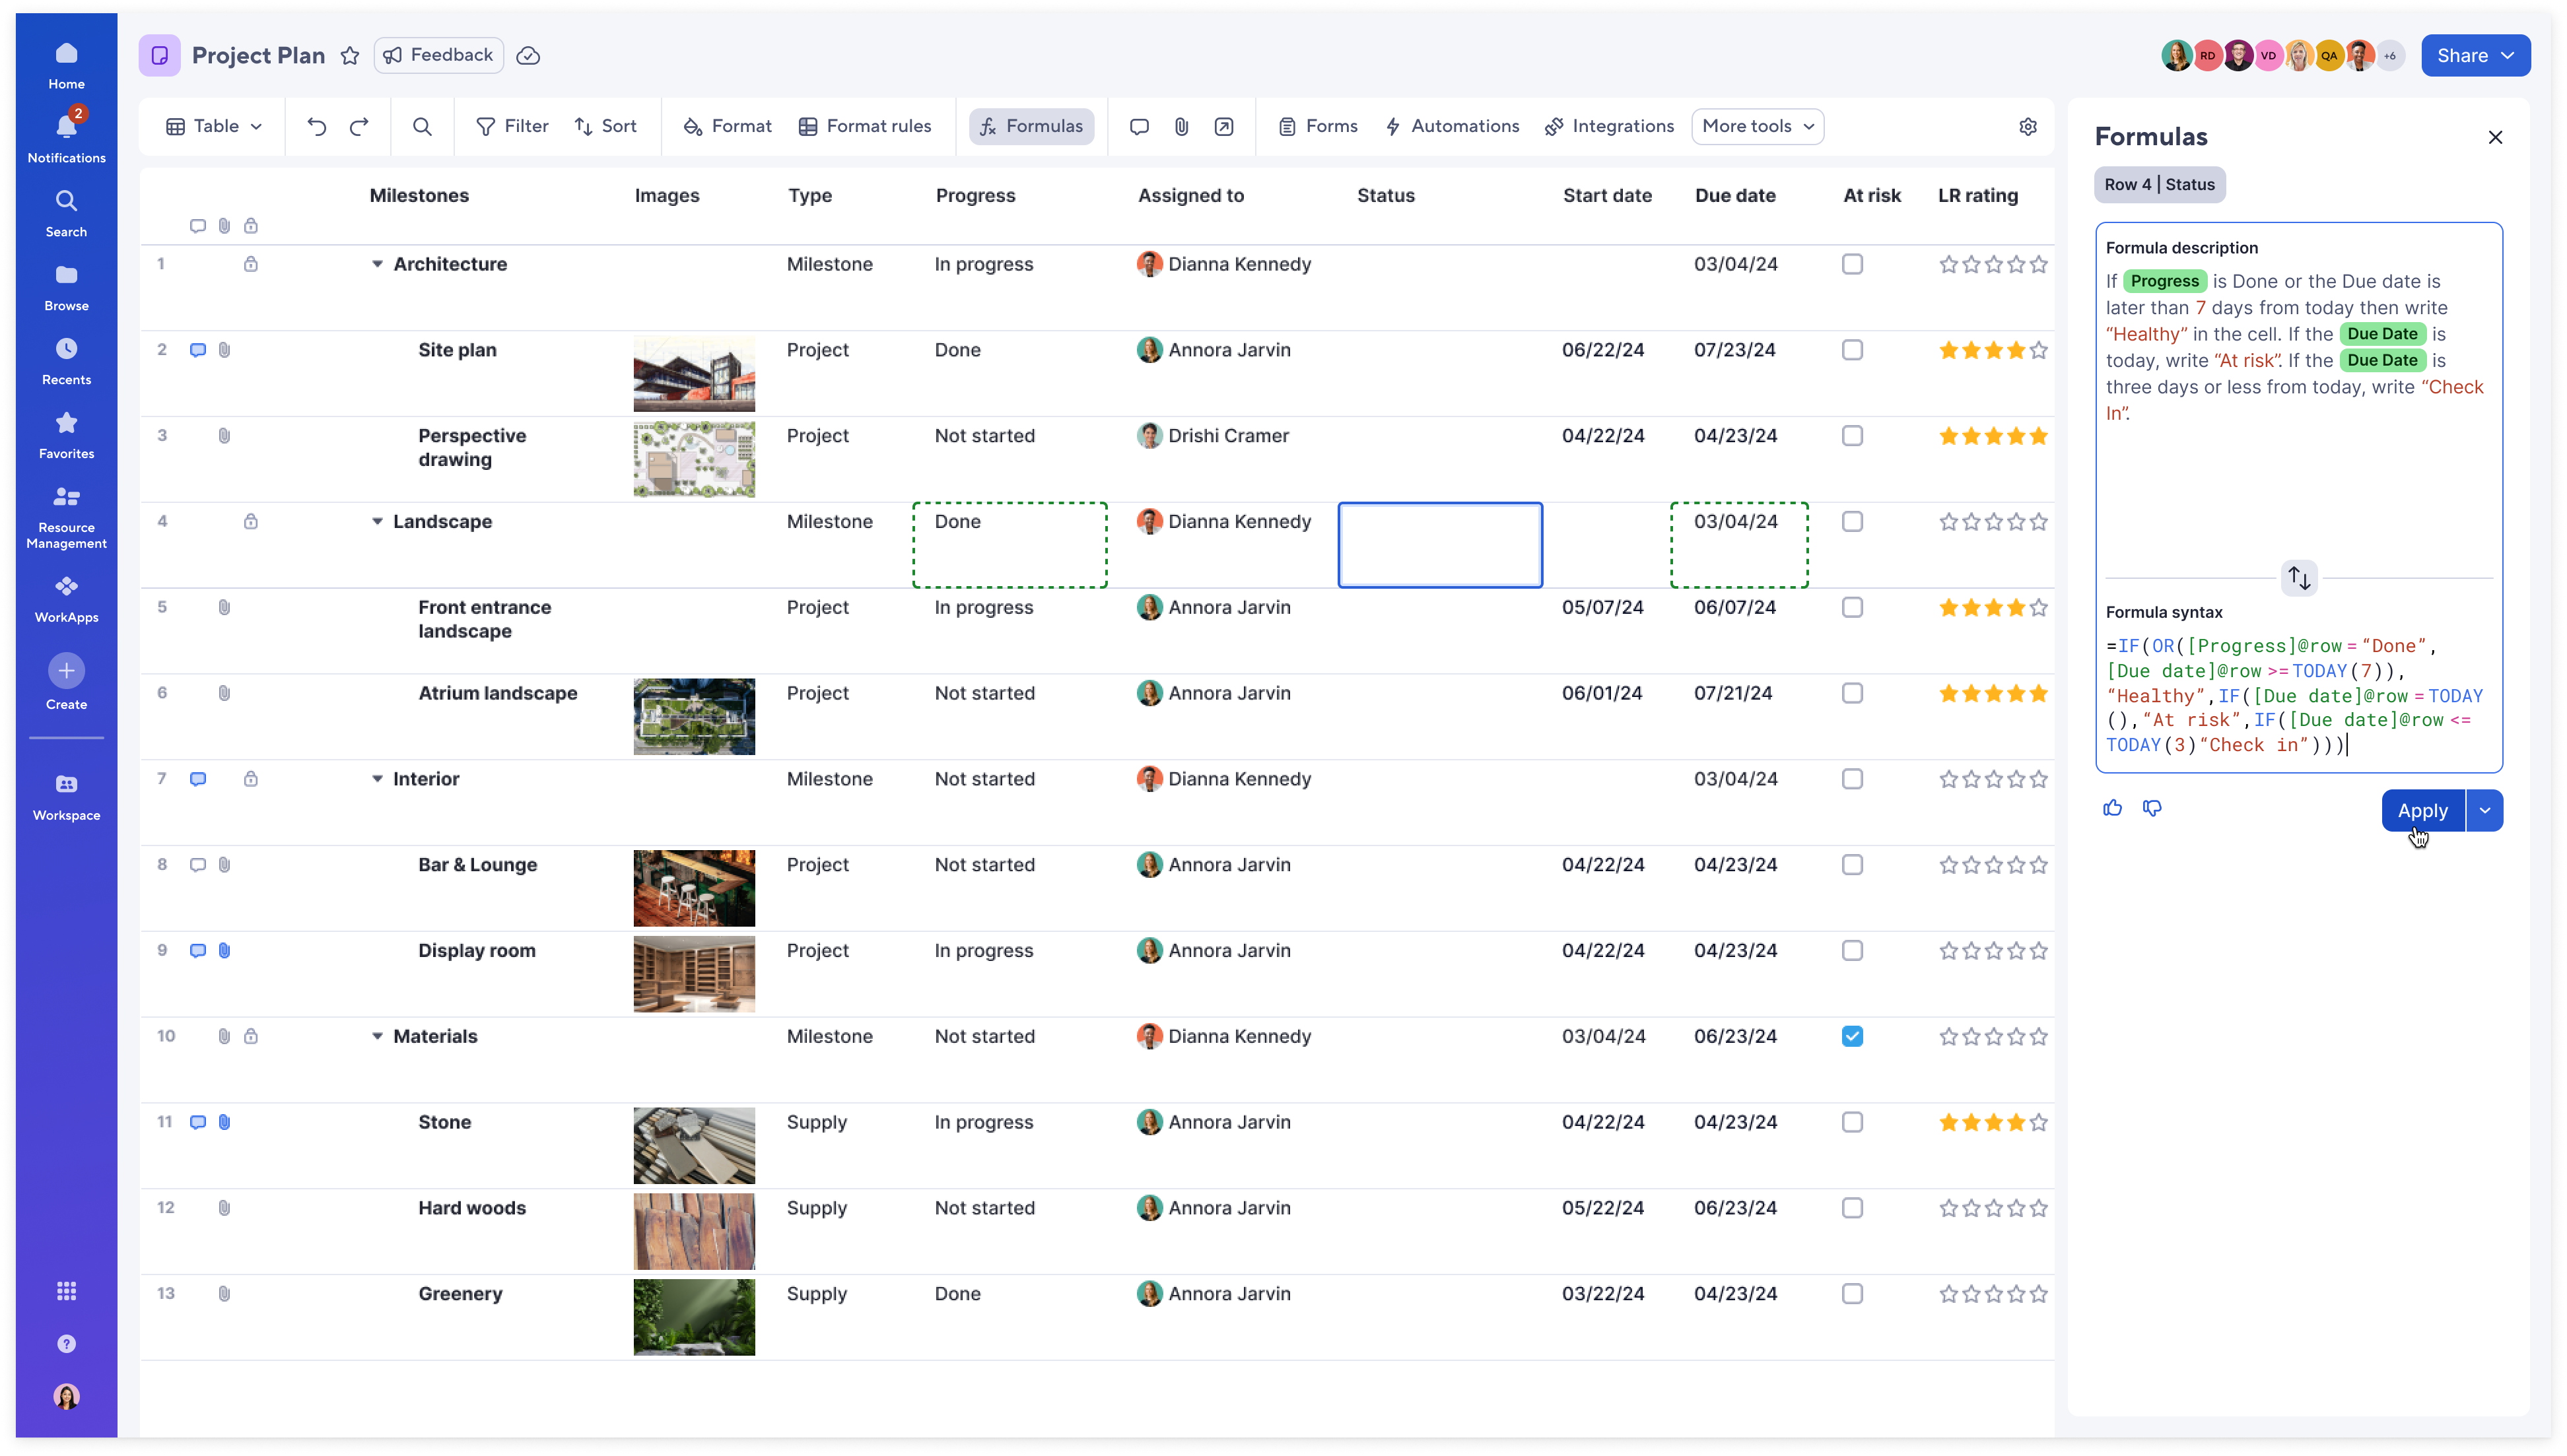This screenshot has width=2567, height=1456.
Task: Open the Automations toolbar item
Action: coord(1452,126)
